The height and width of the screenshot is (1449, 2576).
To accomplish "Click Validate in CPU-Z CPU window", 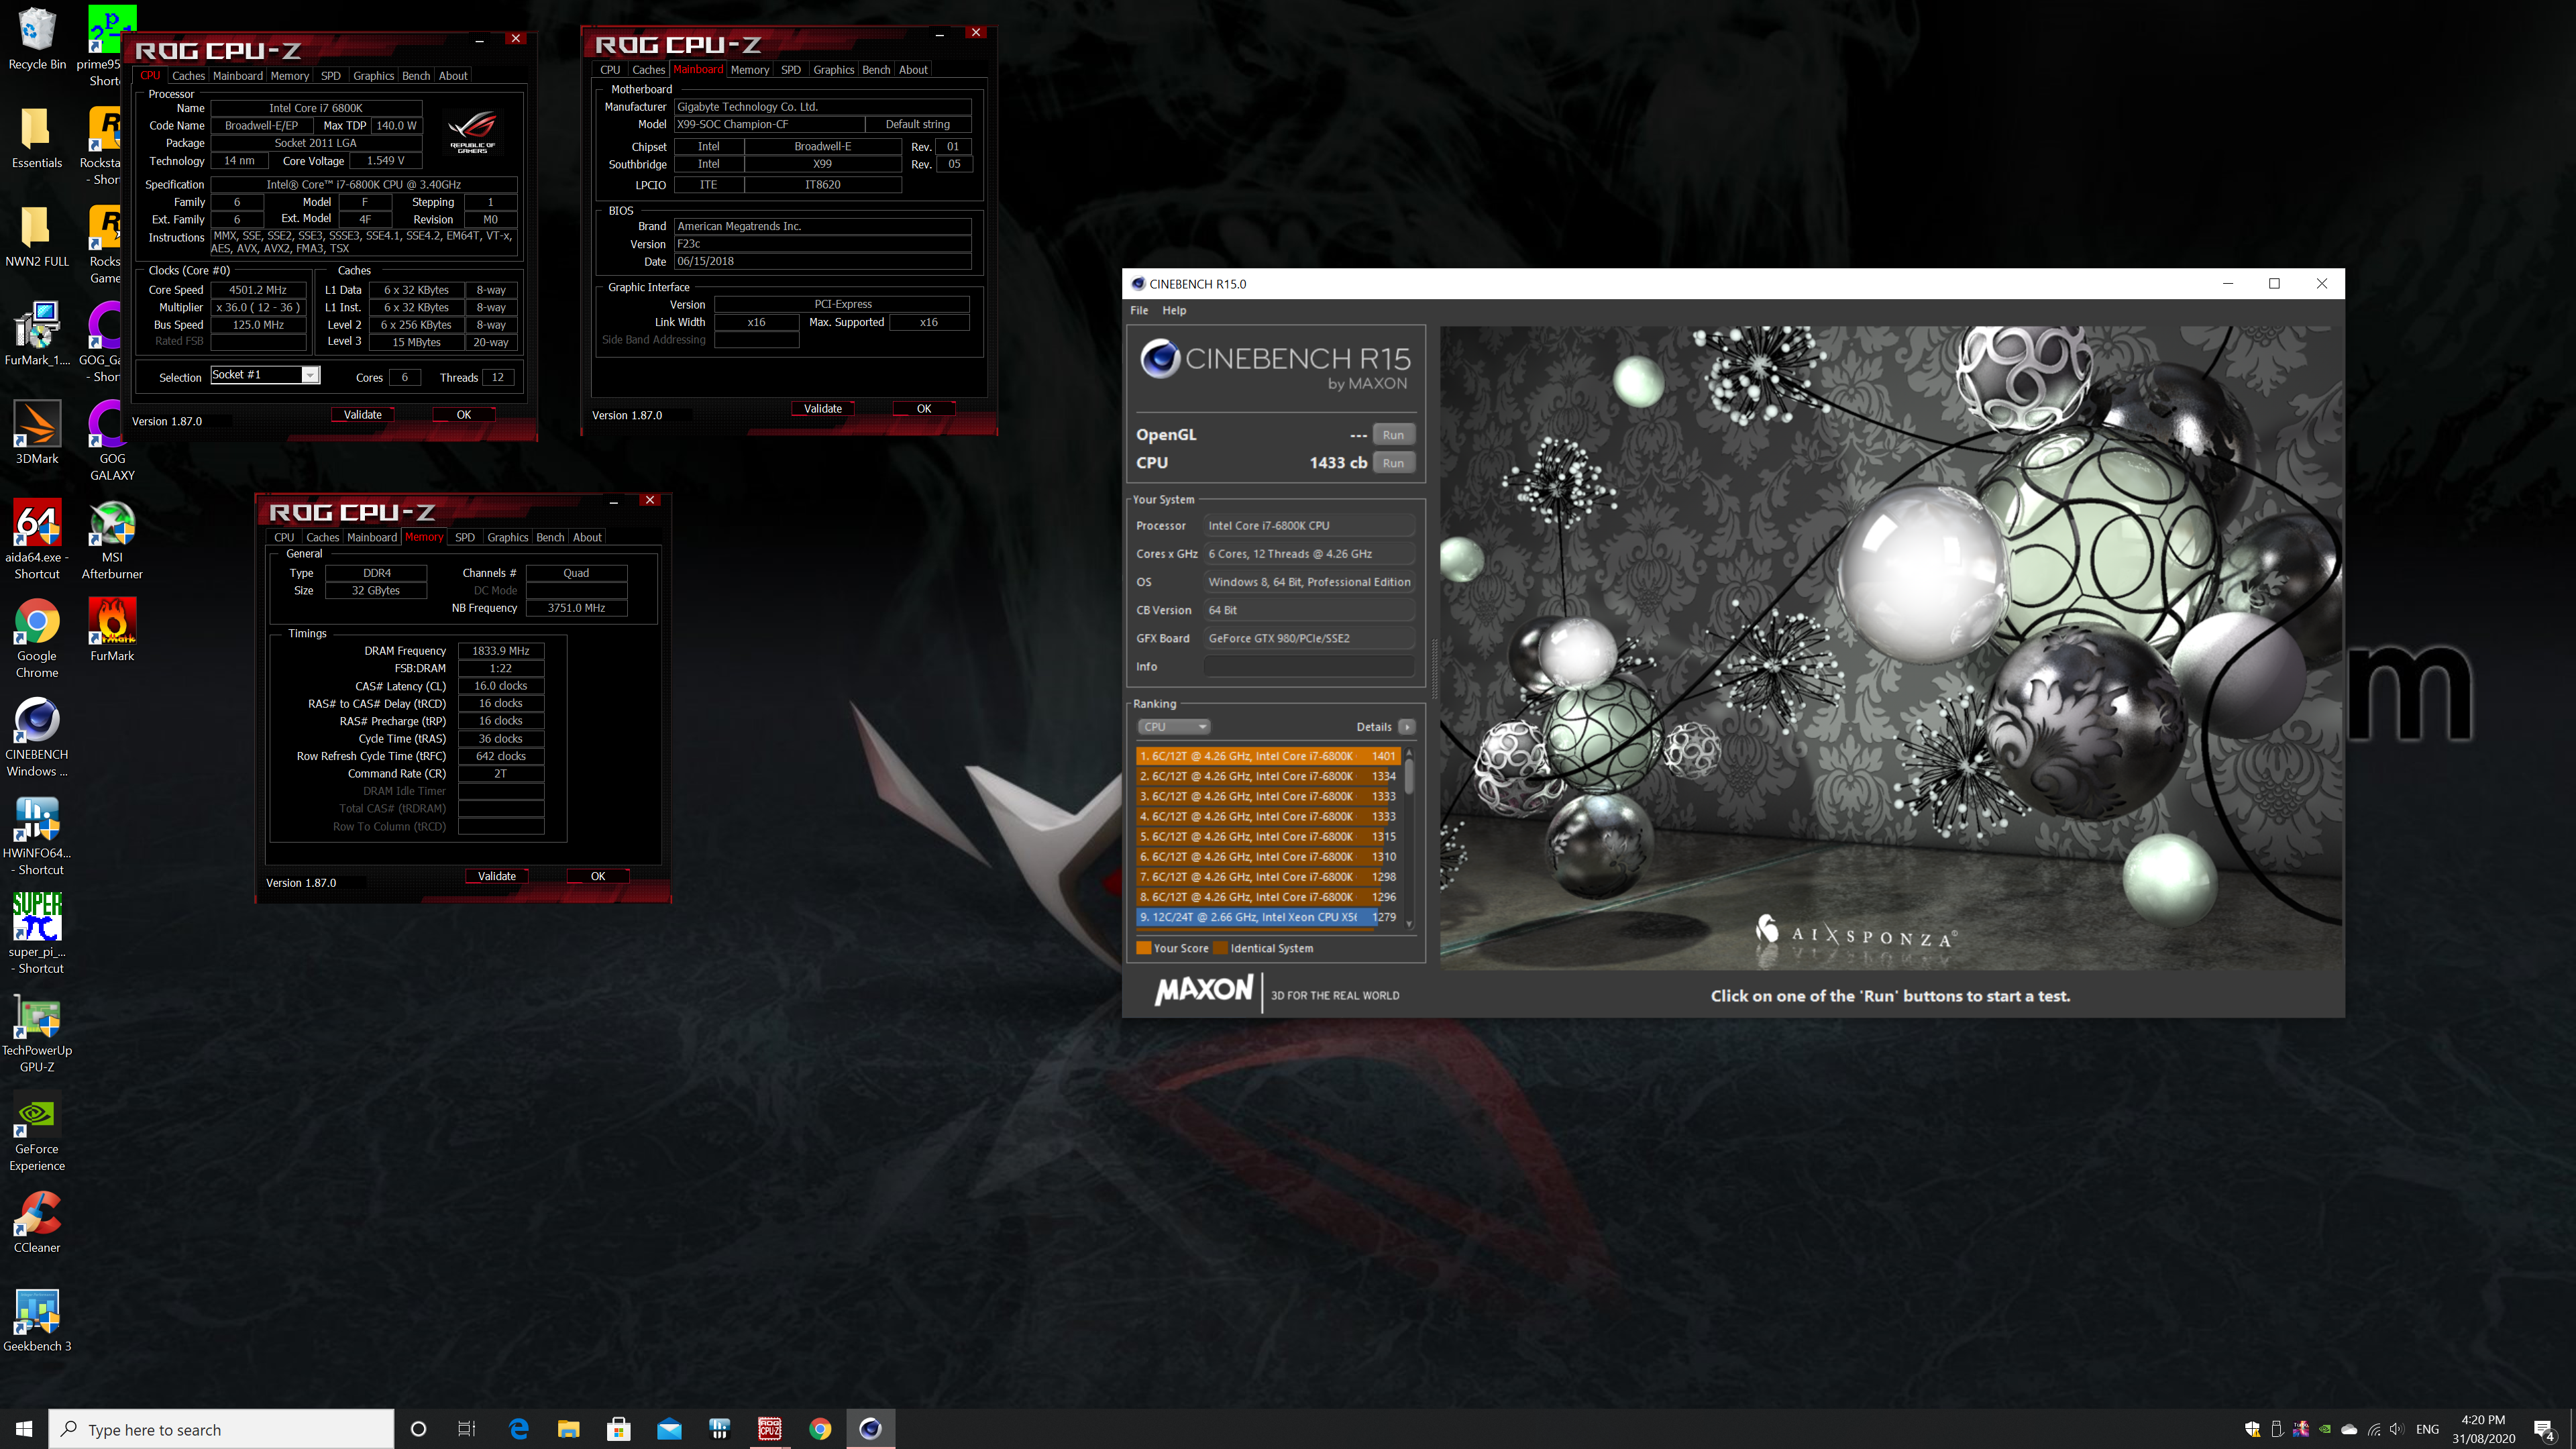I will [x=363, y=414].
